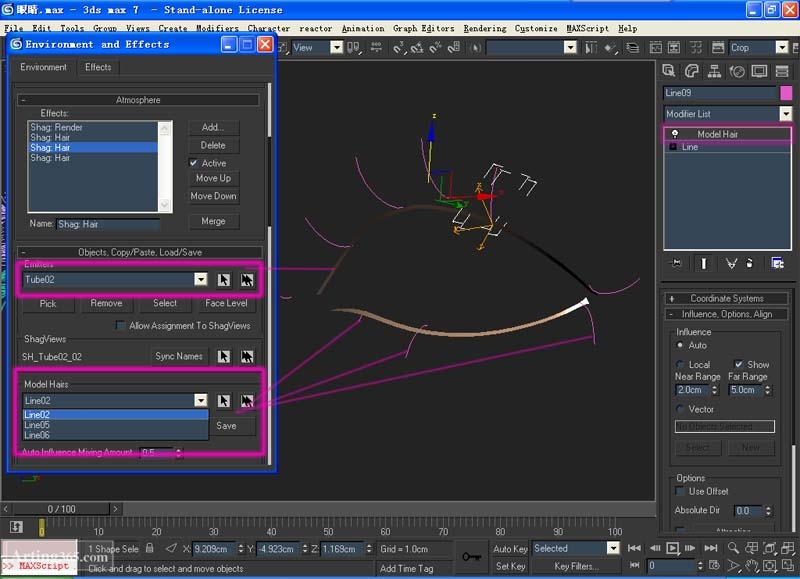Image resolution: width=800 pixels, height=579 pixels.
Task: Play the animation
Action: pos(672,548)
